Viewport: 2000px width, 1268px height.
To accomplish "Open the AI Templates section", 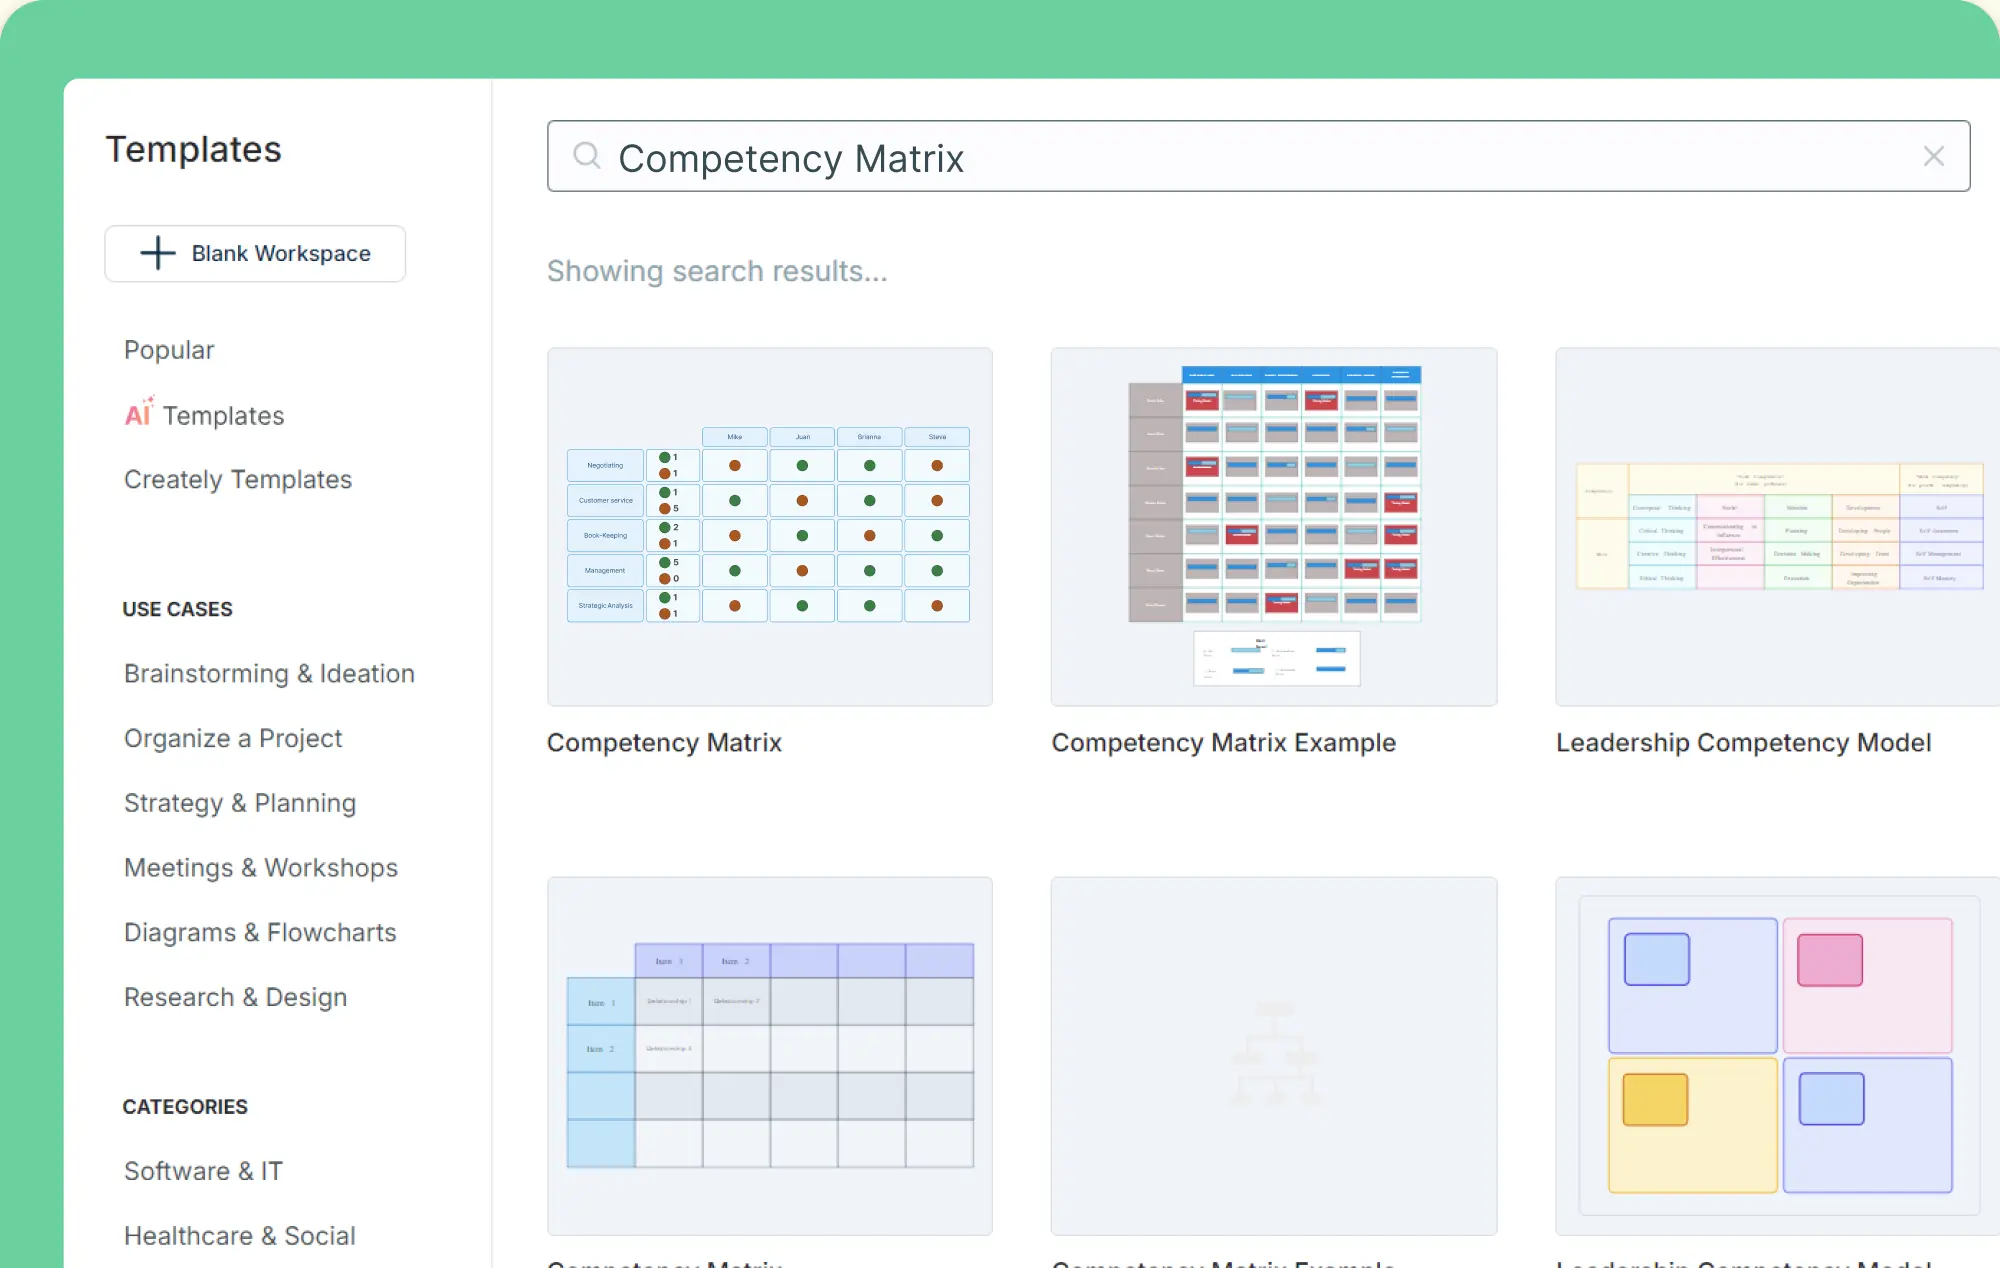I will 204,414.
